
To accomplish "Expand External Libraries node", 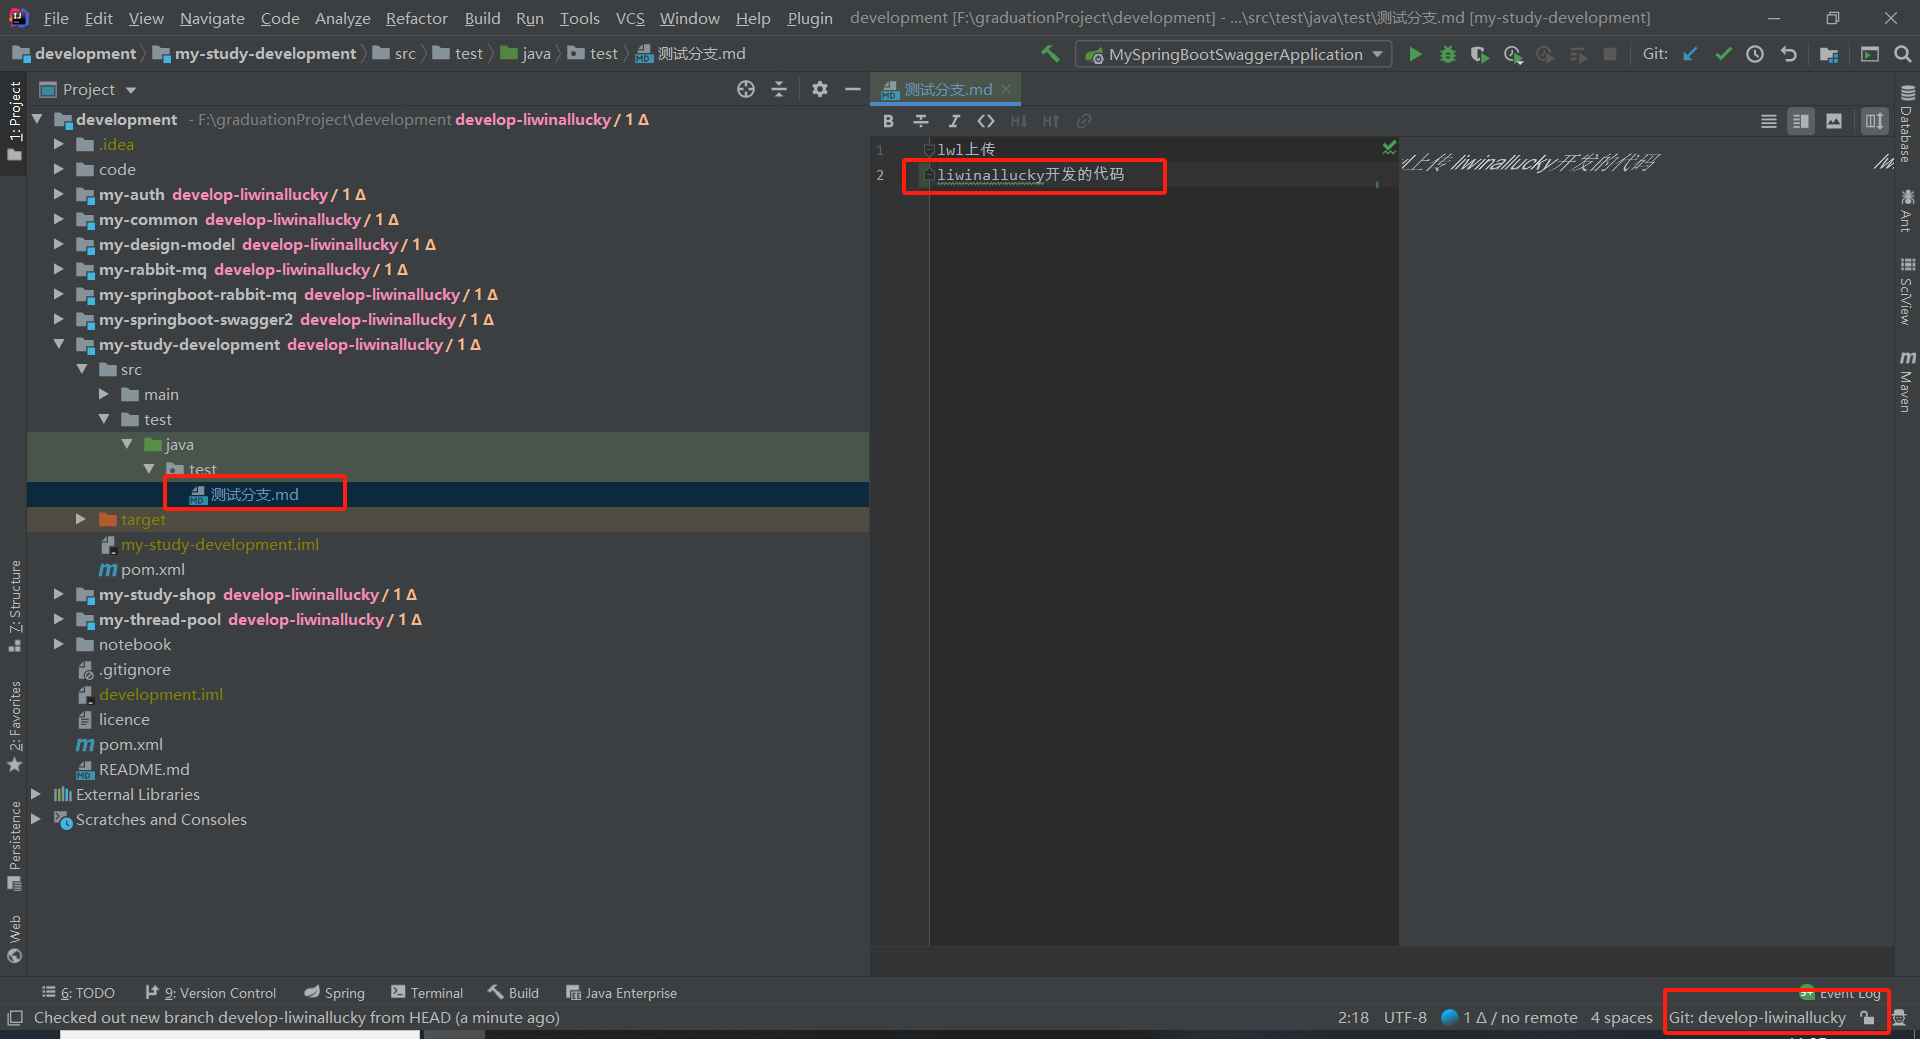I will coord(36,794).
